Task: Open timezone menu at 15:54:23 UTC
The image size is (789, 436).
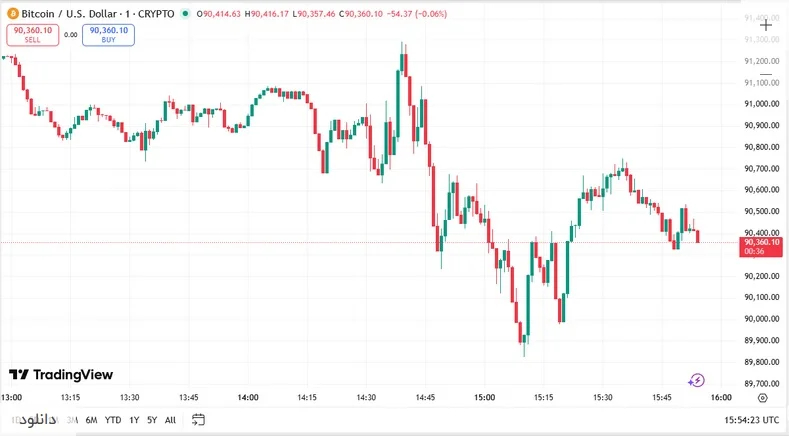Action: pos(752,420)
